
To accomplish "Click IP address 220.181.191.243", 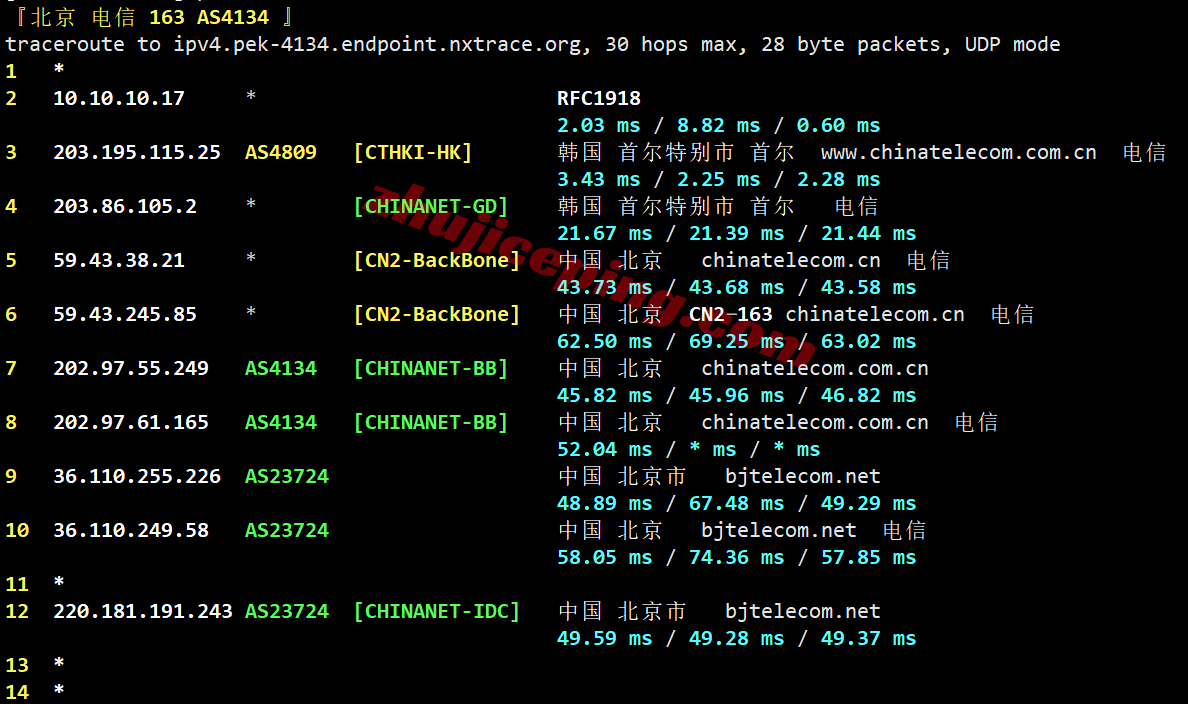I will [142, 612].
